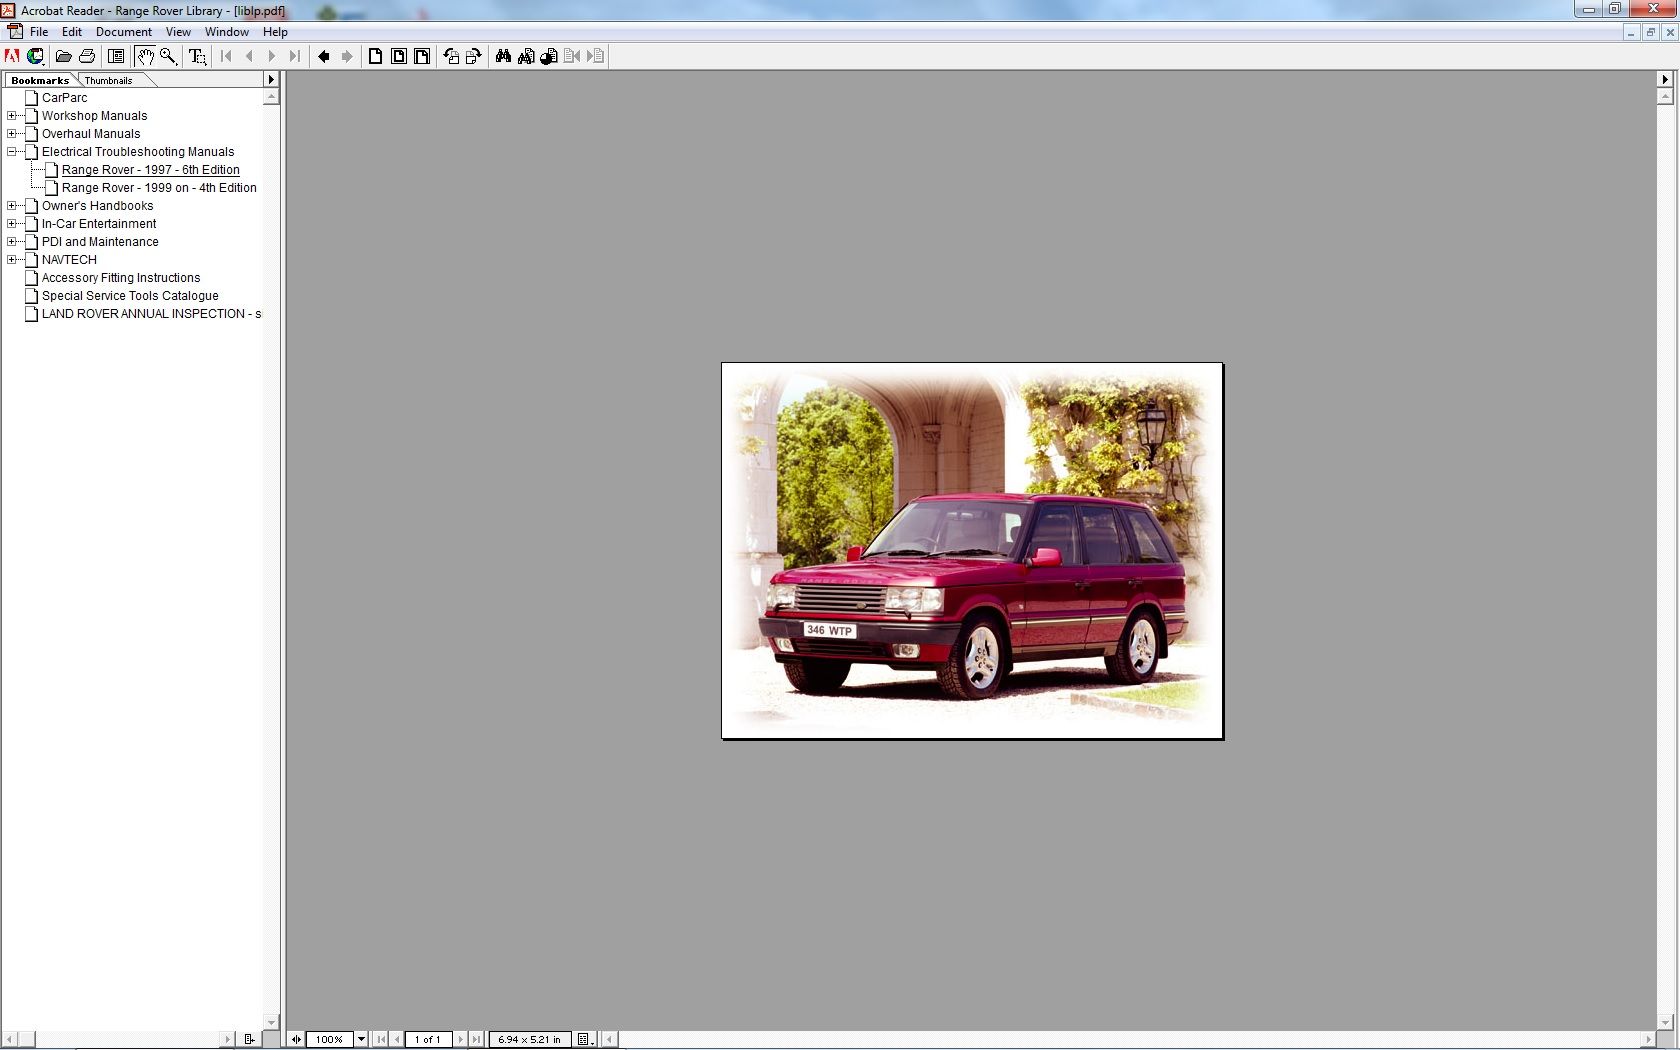This screenshot has width=1680, height=1050.
Task: Click the First Page toolbar arrow
Action: 227,57
